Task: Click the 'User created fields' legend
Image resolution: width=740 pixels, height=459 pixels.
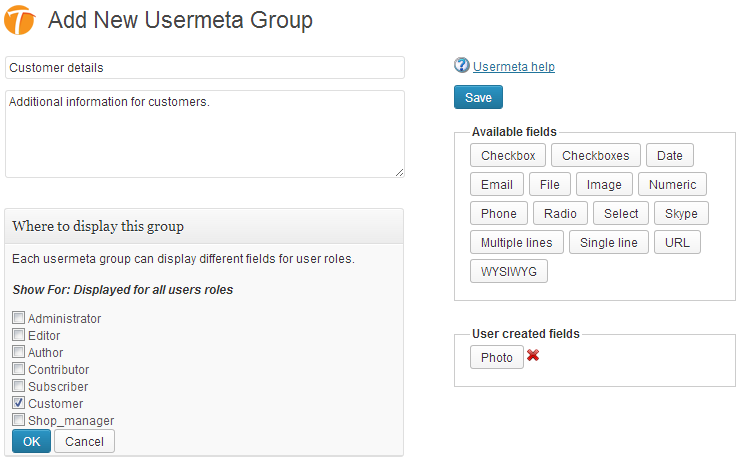Action: 525,334
